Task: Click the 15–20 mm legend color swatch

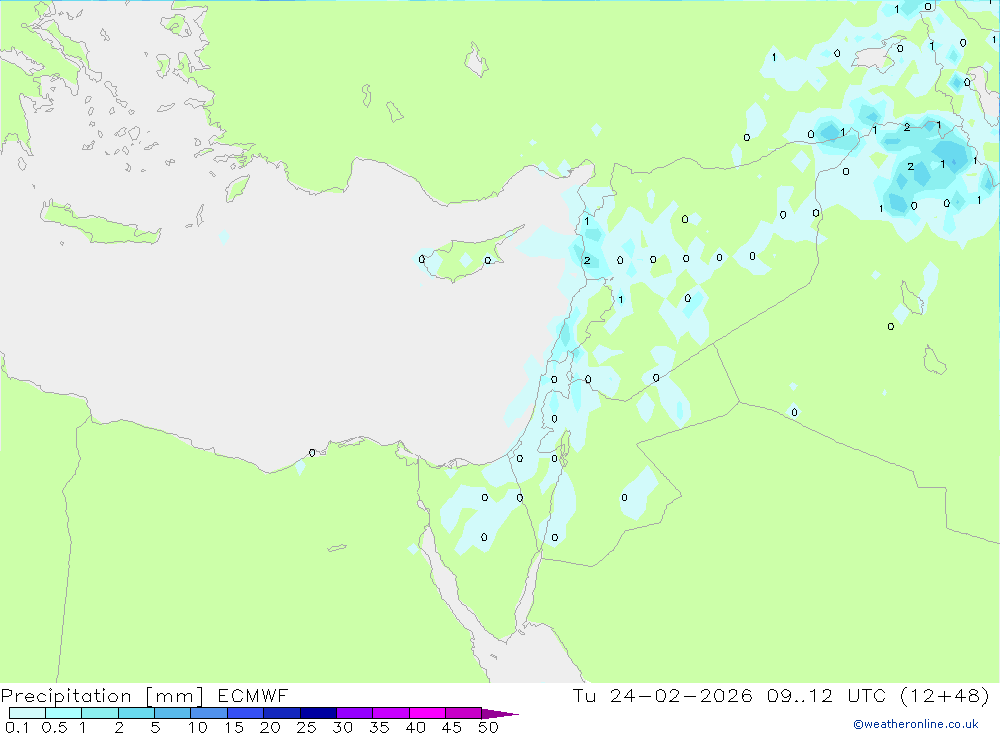Action: pyautogui.click(x=245, y=713)
